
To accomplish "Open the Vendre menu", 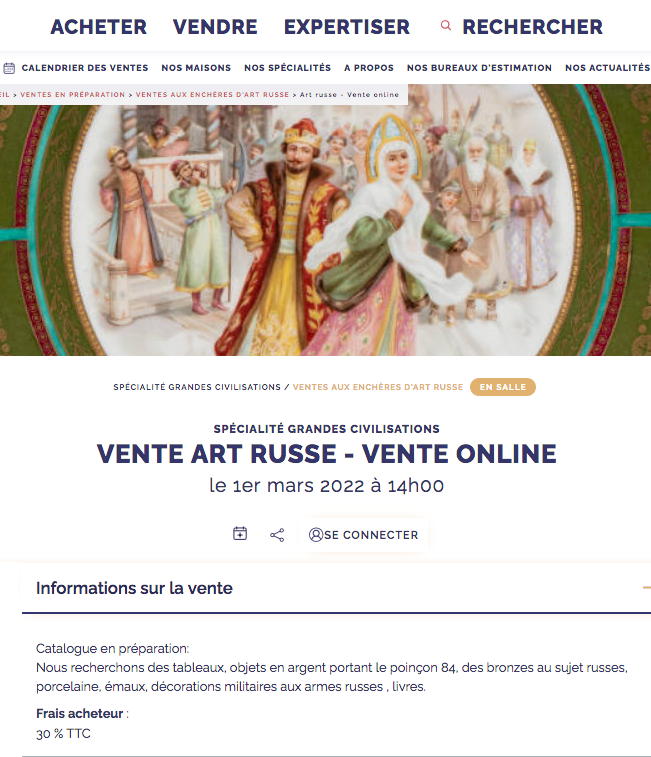I will [x=215, y=27].
